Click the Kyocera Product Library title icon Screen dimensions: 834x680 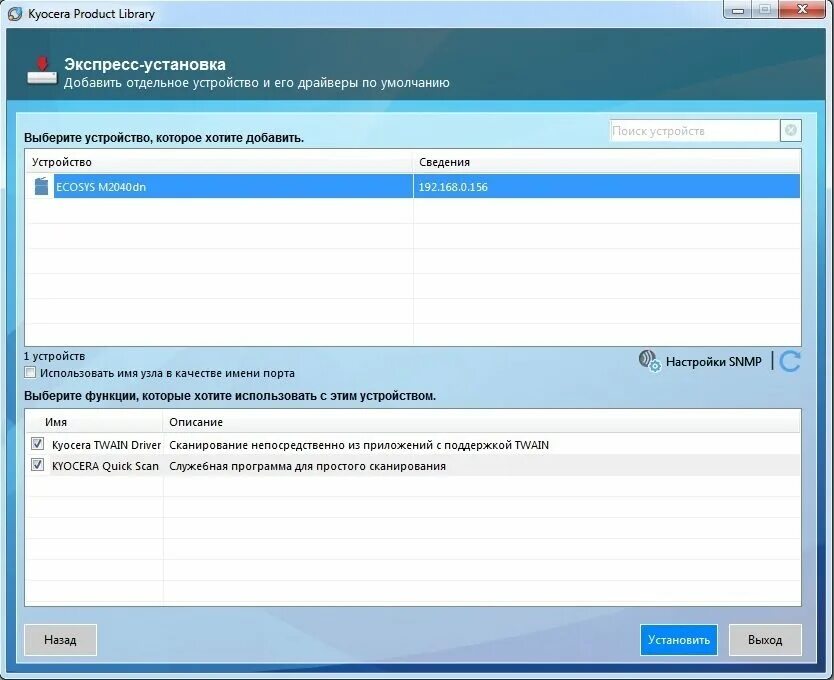(15, 13)
